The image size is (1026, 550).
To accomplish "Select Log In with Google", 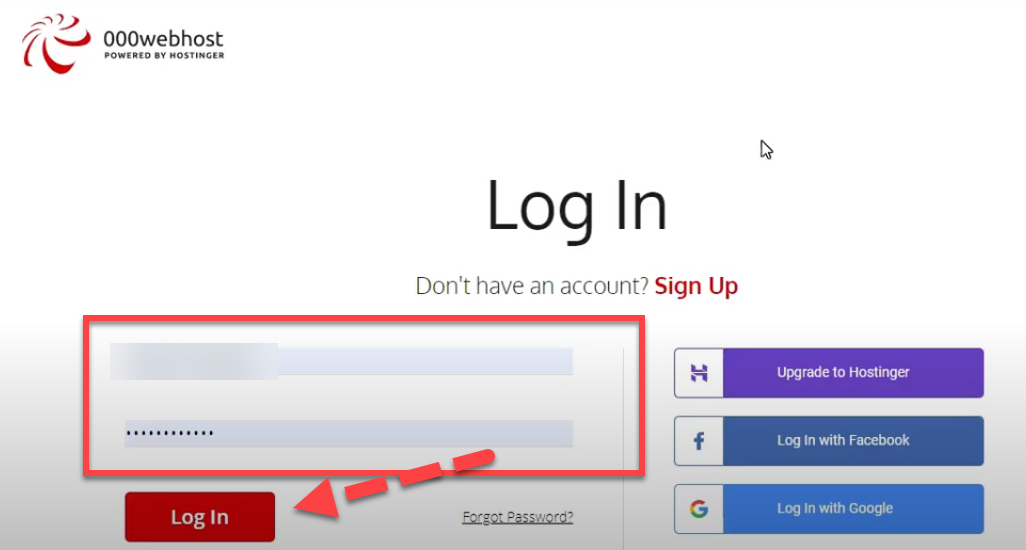I will click(829, 509).
